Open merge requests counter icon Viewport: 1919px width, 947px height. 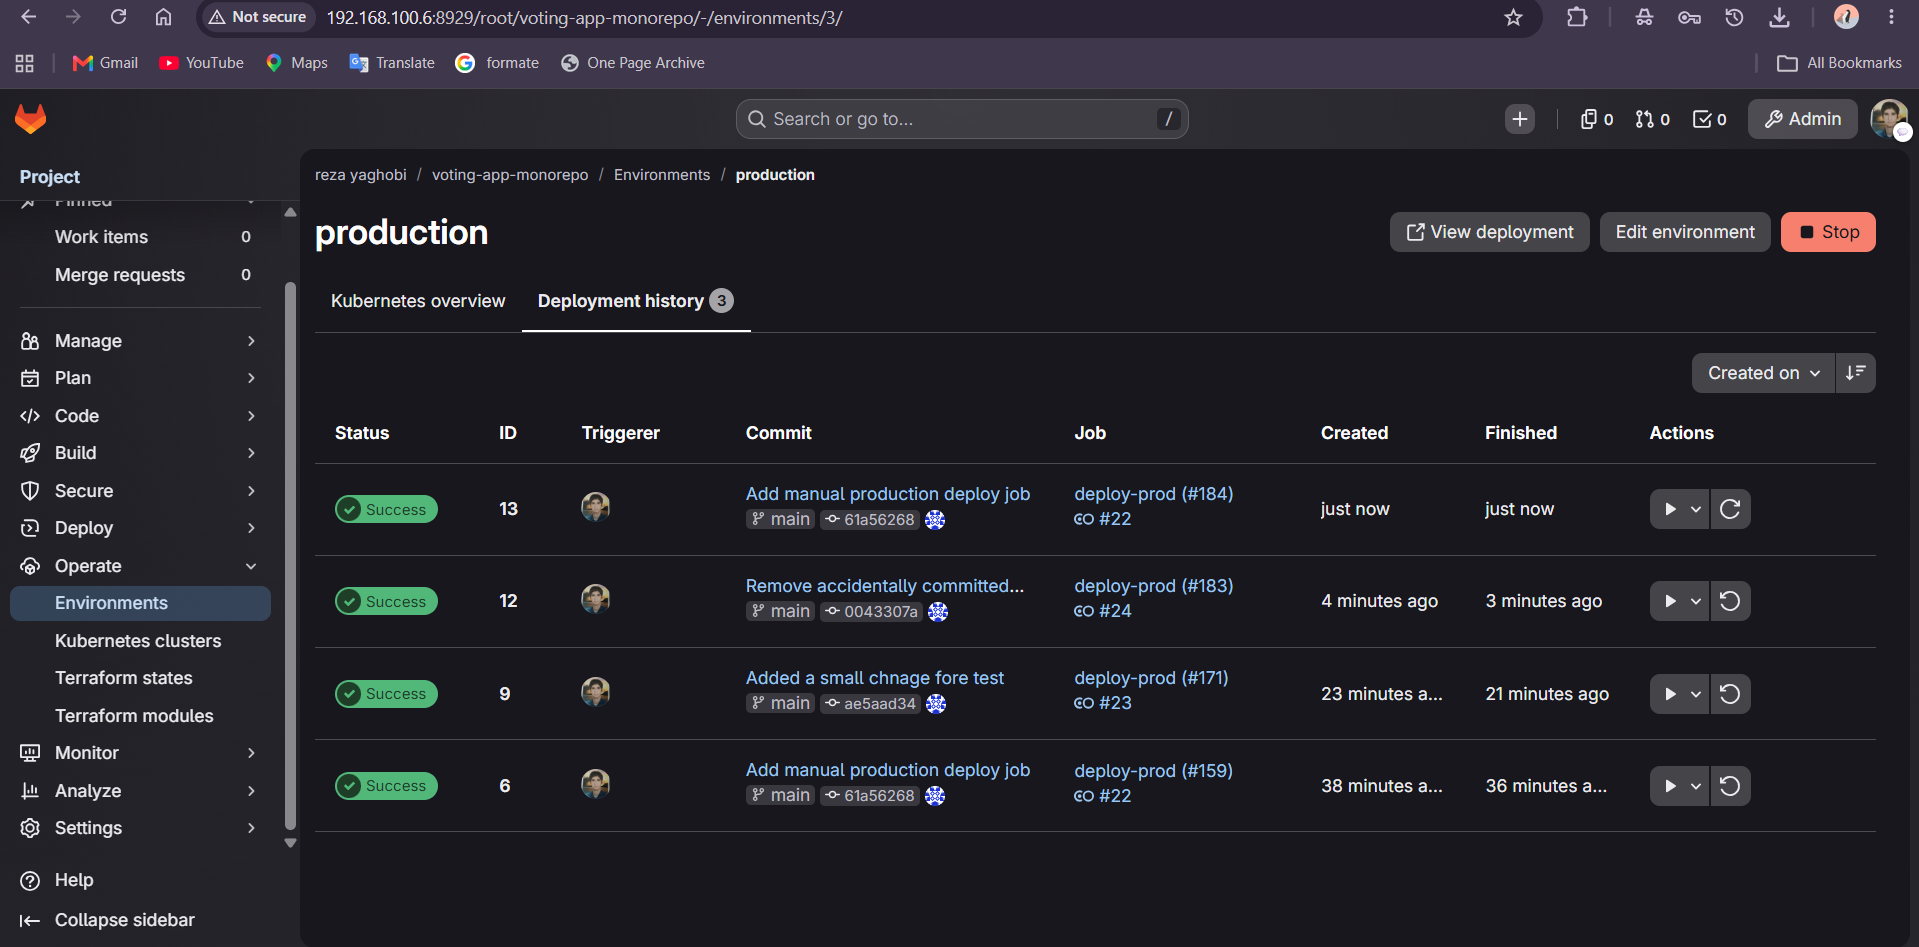pyautogui.click(x=1652, y=119)
